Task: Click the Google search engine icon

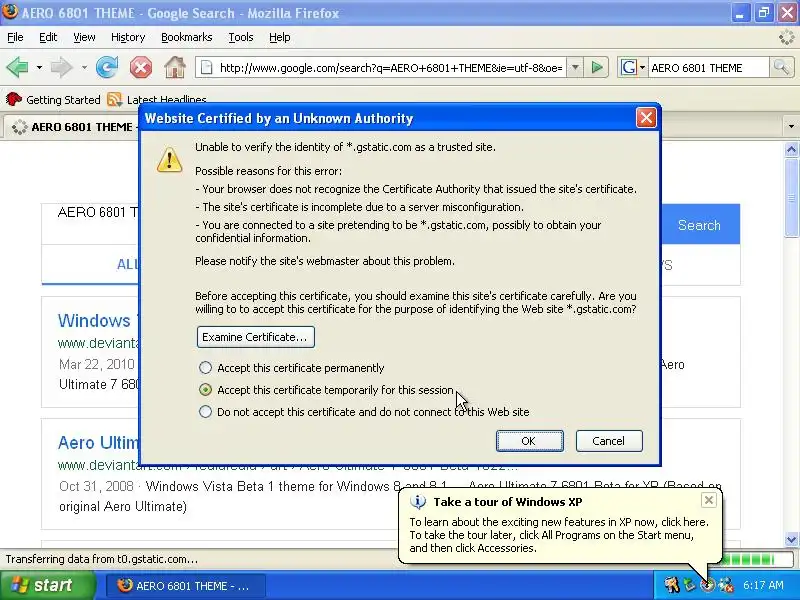Action: point(629,67)
